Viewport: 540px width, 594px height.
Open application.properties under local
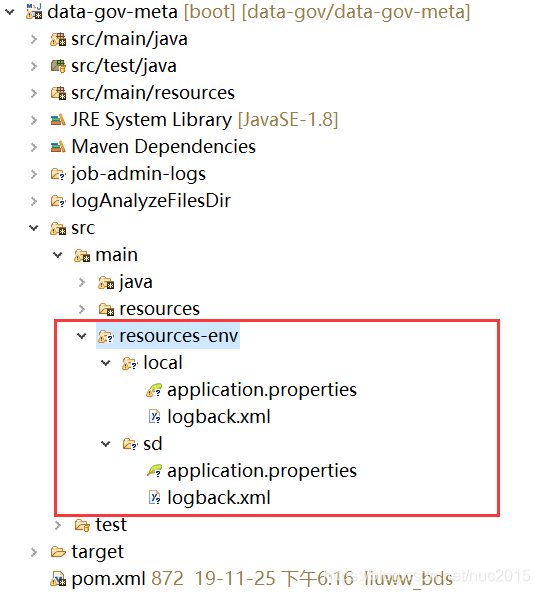tap(262, 390)
